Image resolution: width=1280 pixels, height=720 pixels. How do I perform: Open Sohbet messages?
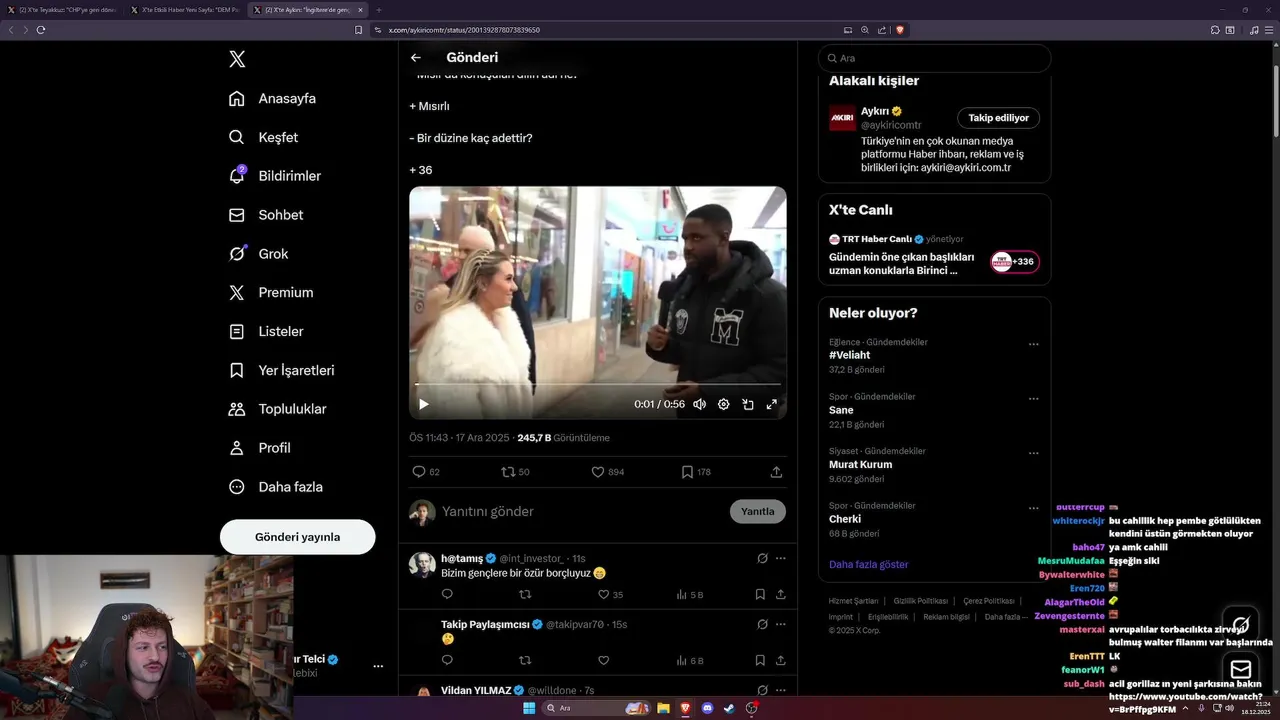(x=265, y=215)
